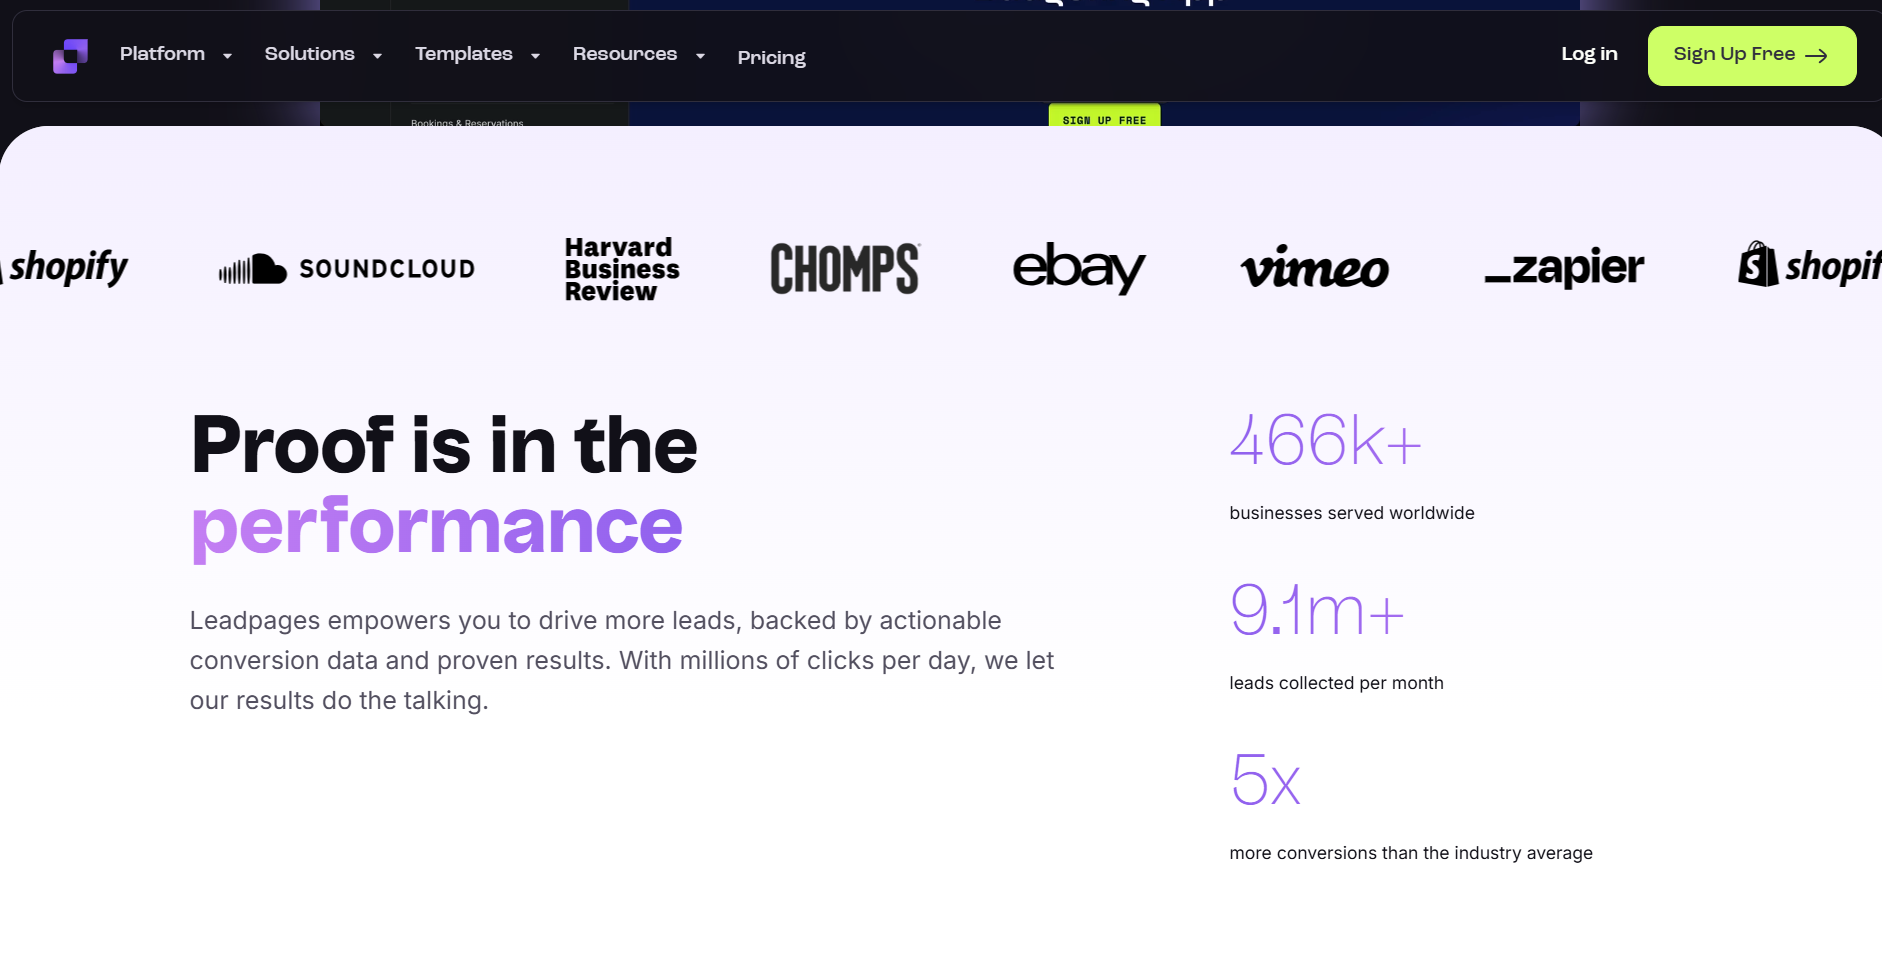Expand the Resources dropdown arrow
This screenshot has width=1882, height=962.
[700, 56]
